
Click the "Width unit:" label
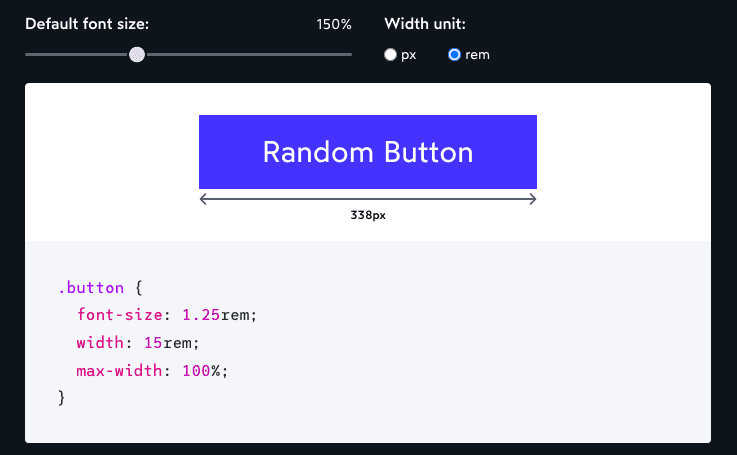pos(425,23)
